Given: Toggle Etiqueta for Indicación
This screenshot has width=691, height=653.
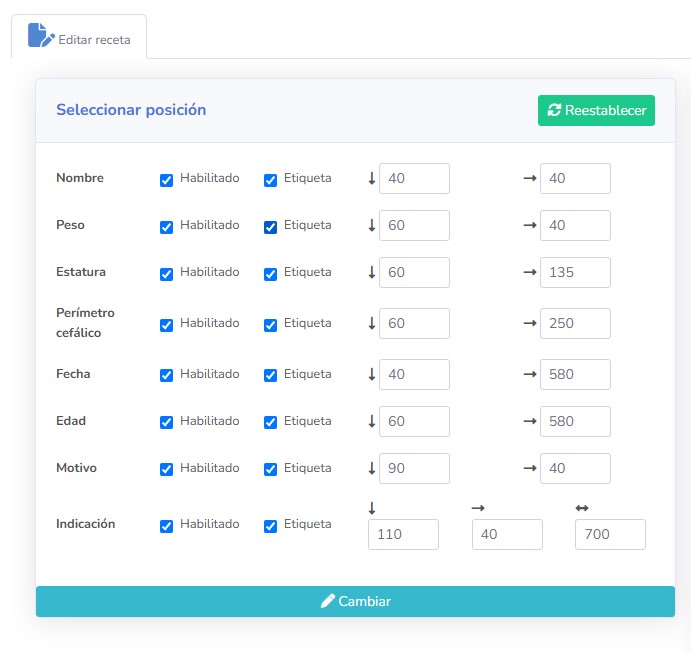Looking at the screenshot, I should [271, 526].
